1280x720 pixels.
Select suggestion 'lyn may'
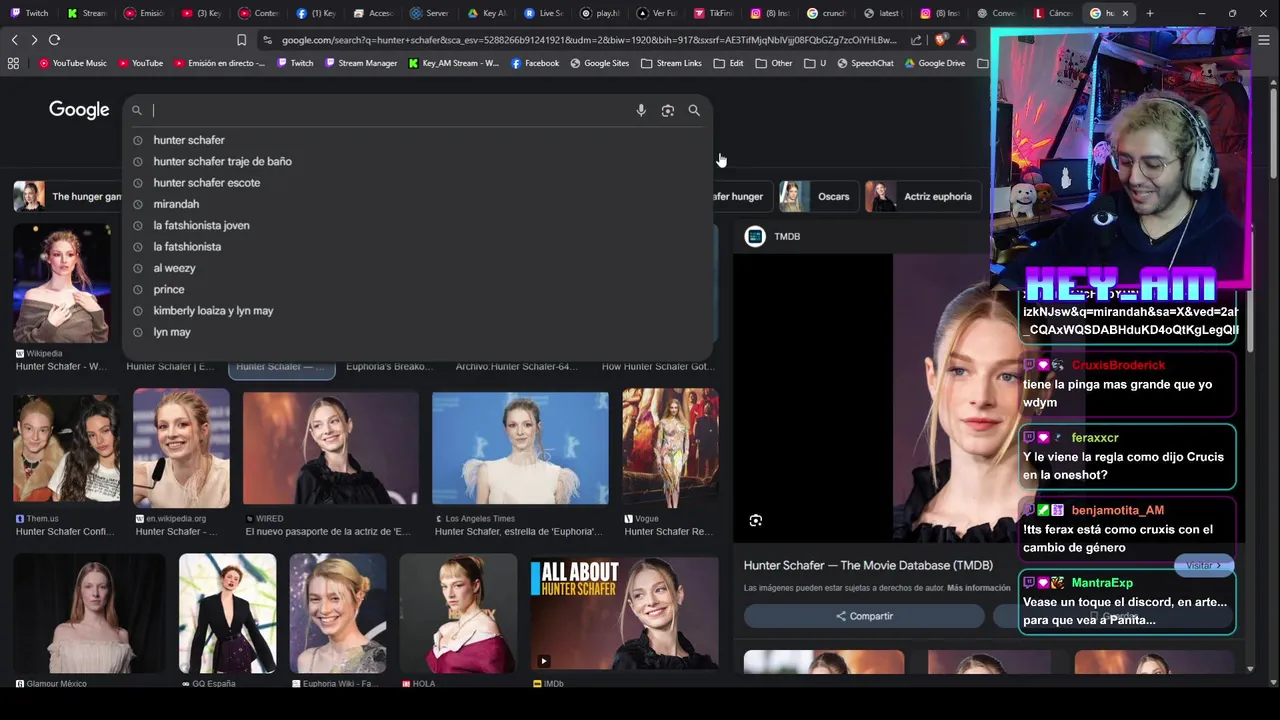pos(418,332)
